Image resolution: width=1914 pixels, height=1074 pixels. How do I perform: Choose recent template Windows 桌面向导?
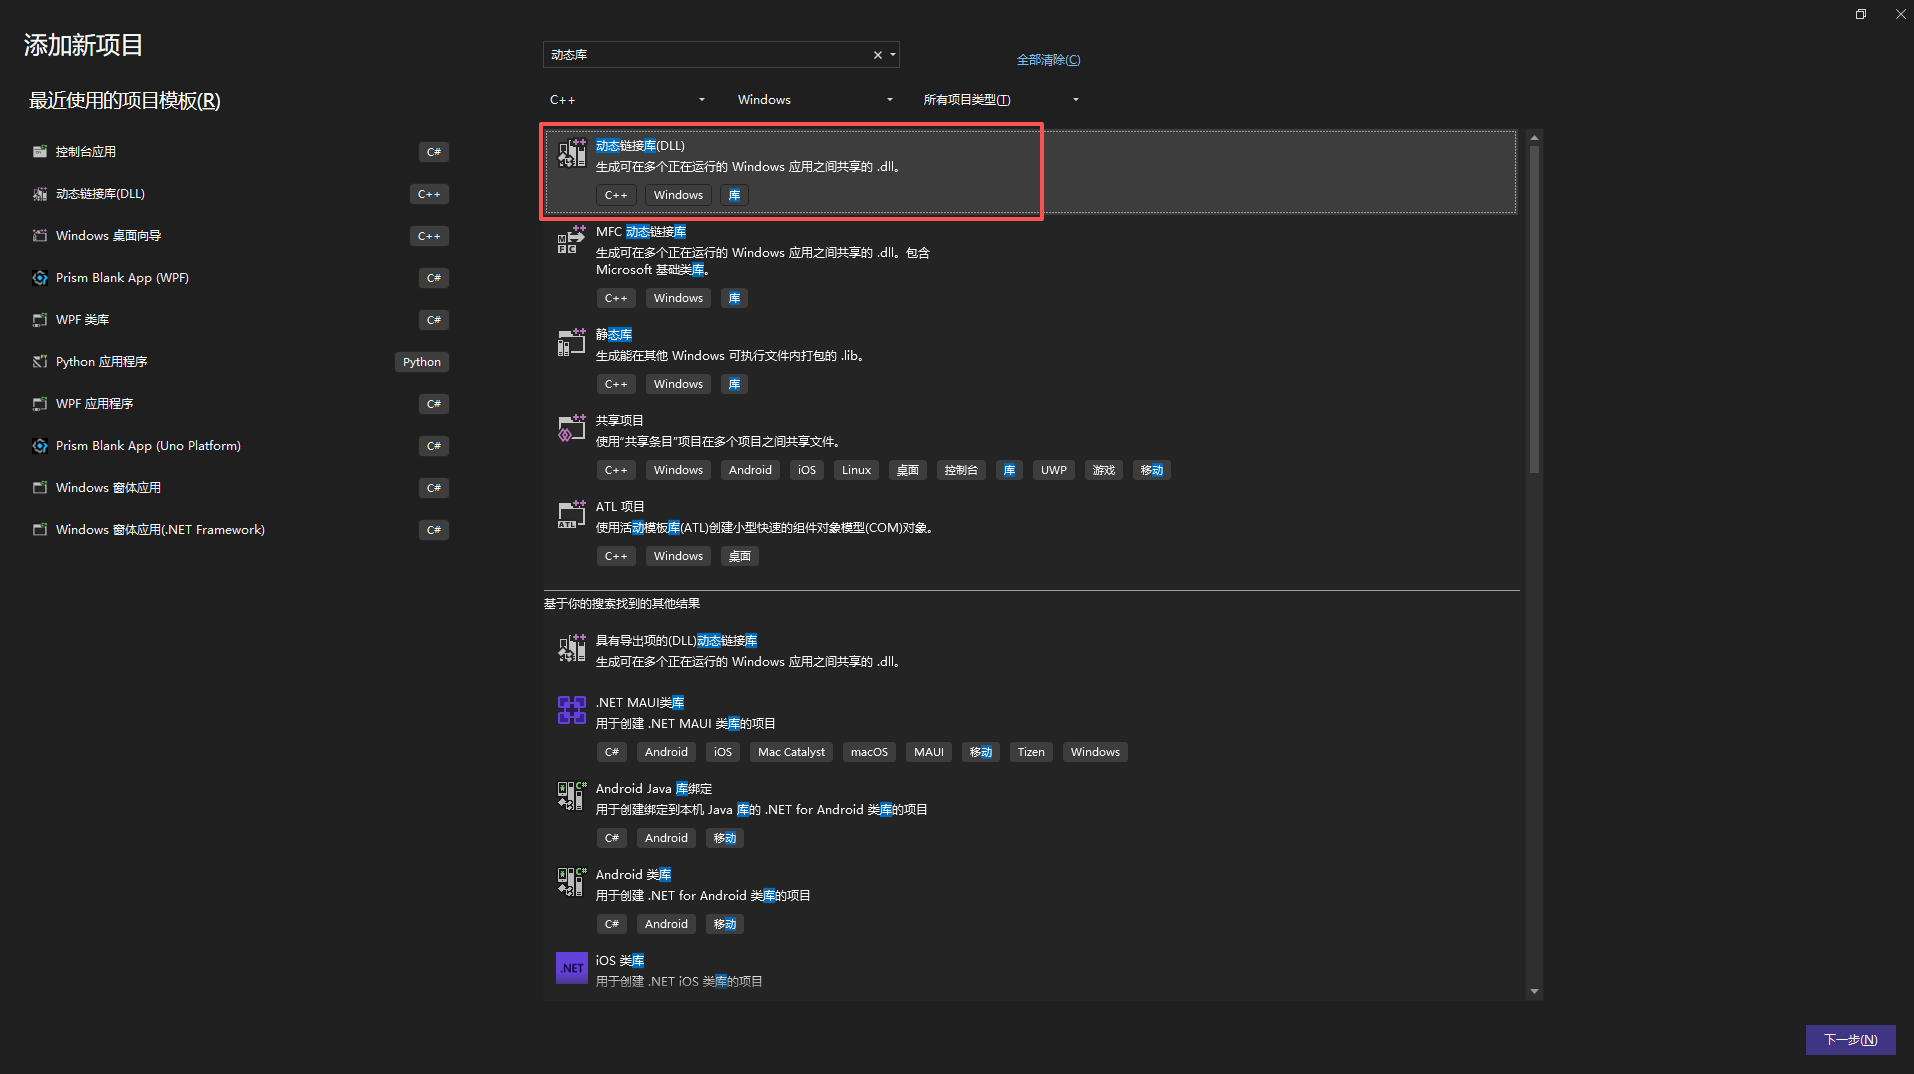coord(108,236)
